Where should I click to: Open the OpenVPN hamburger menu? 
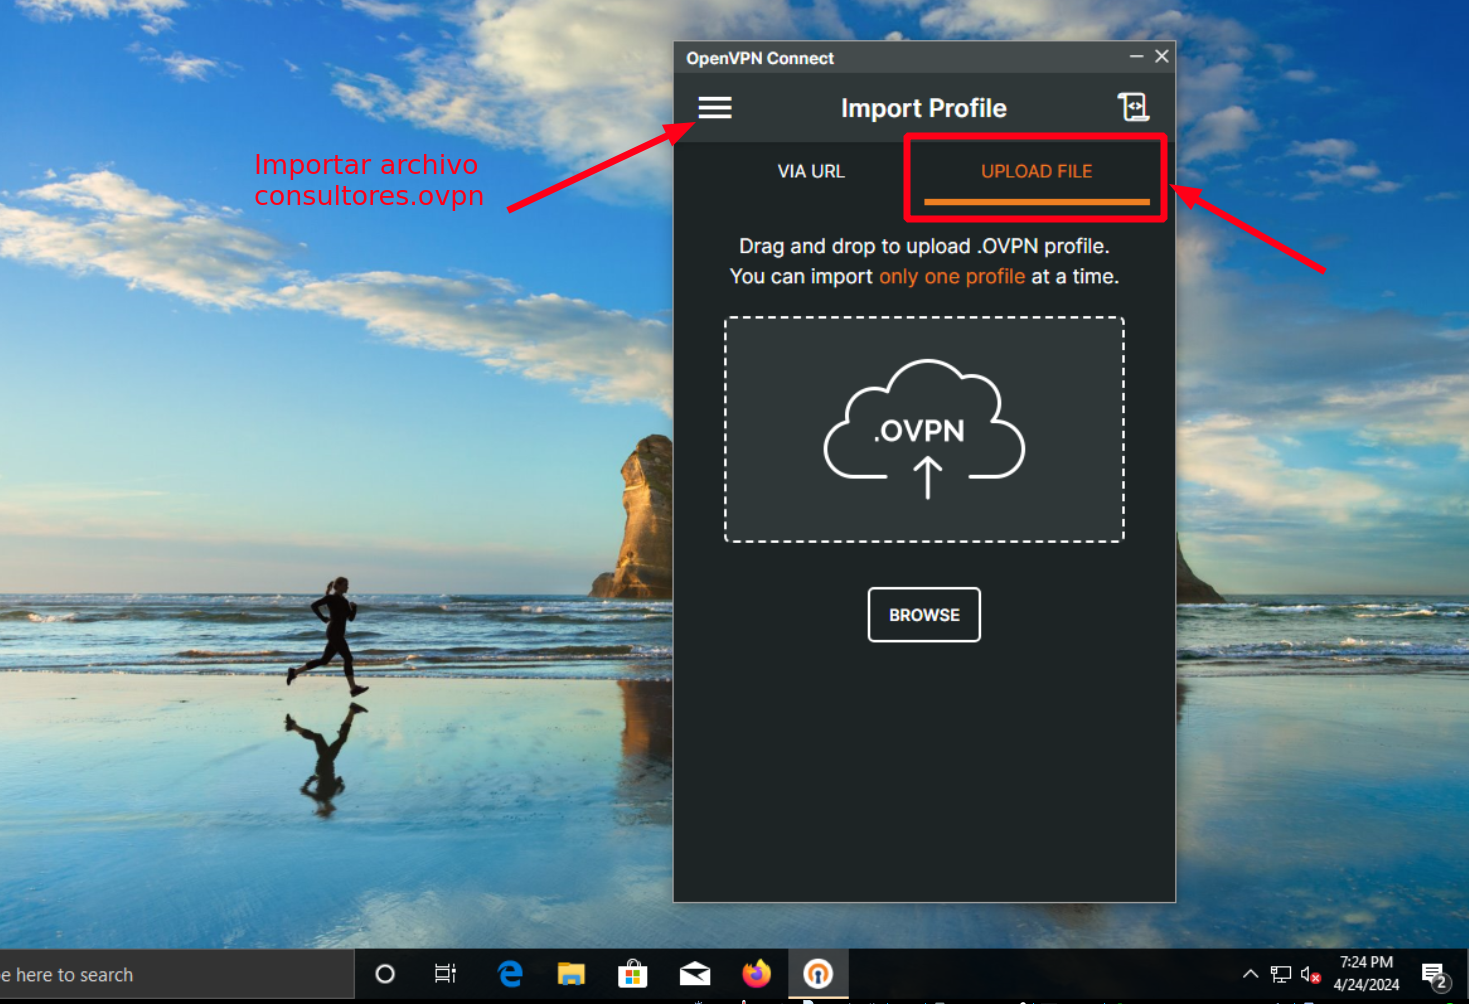[x=714, y=107]
